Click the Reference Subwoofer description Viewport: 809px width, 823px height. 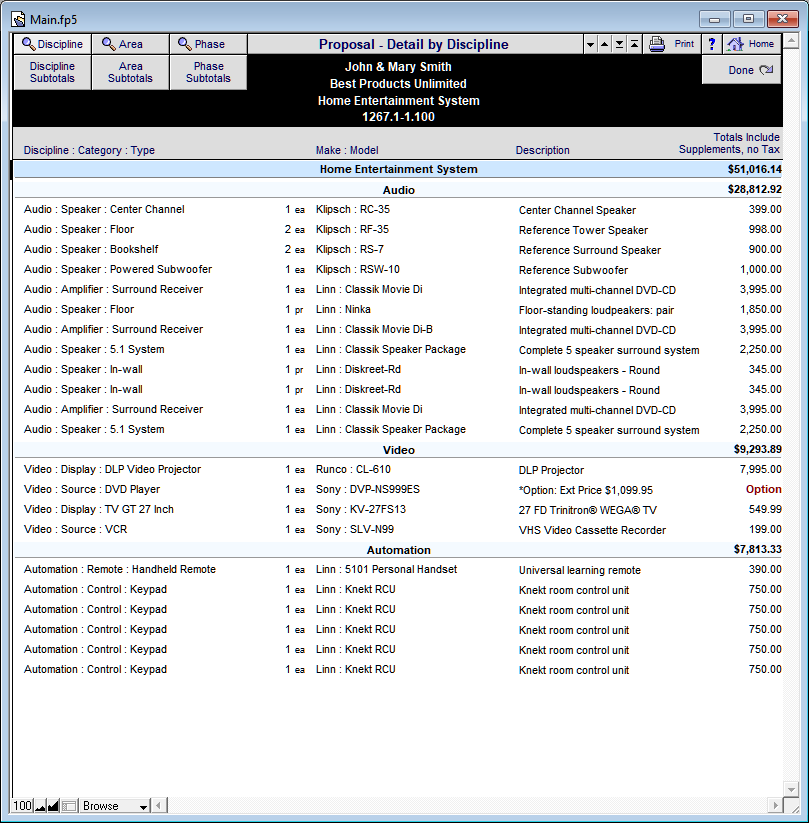point(573,270)
